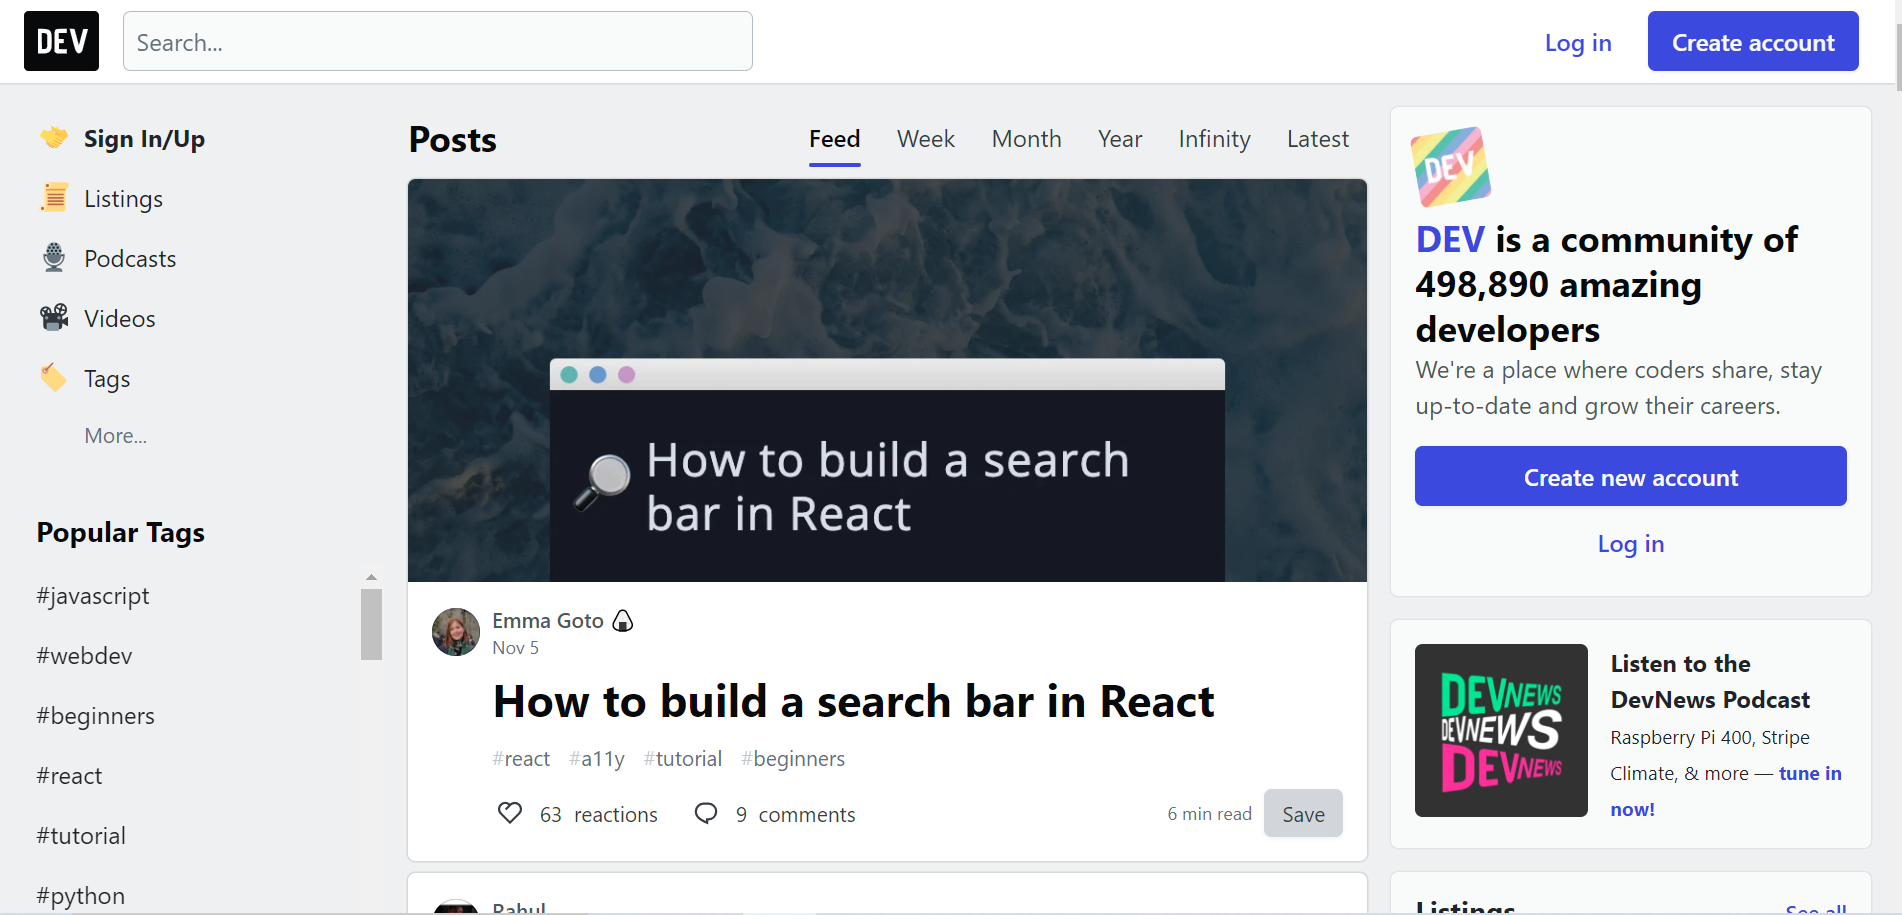Click the 6 min read text
The width and height of the screenshot is (1902, 915).
tap(1209, 814)
